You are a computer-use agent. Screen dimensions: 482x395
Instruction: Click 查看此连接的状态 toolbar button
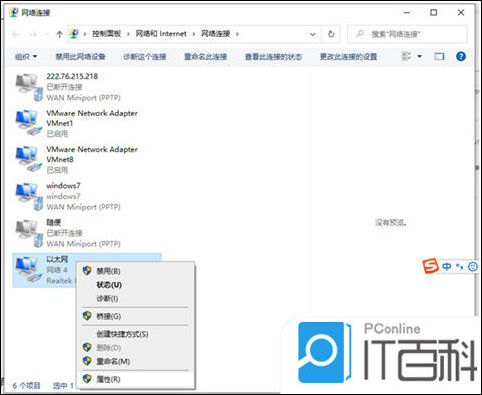[x=273, y=57]
